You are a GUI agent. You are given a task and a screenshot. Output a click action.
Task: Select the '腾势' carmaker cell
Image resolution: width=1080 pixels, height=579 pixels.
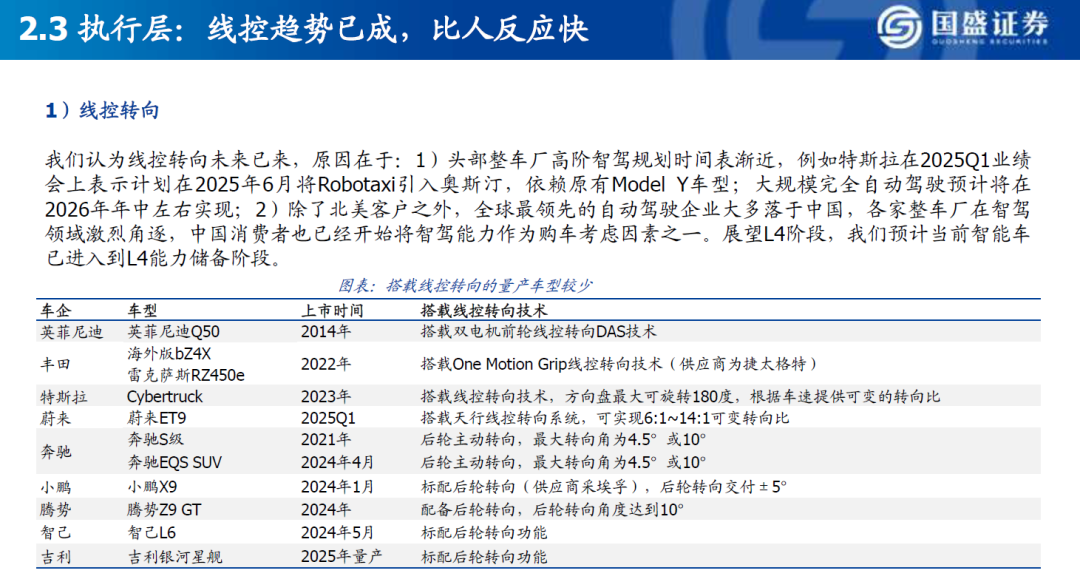(56, 510)
